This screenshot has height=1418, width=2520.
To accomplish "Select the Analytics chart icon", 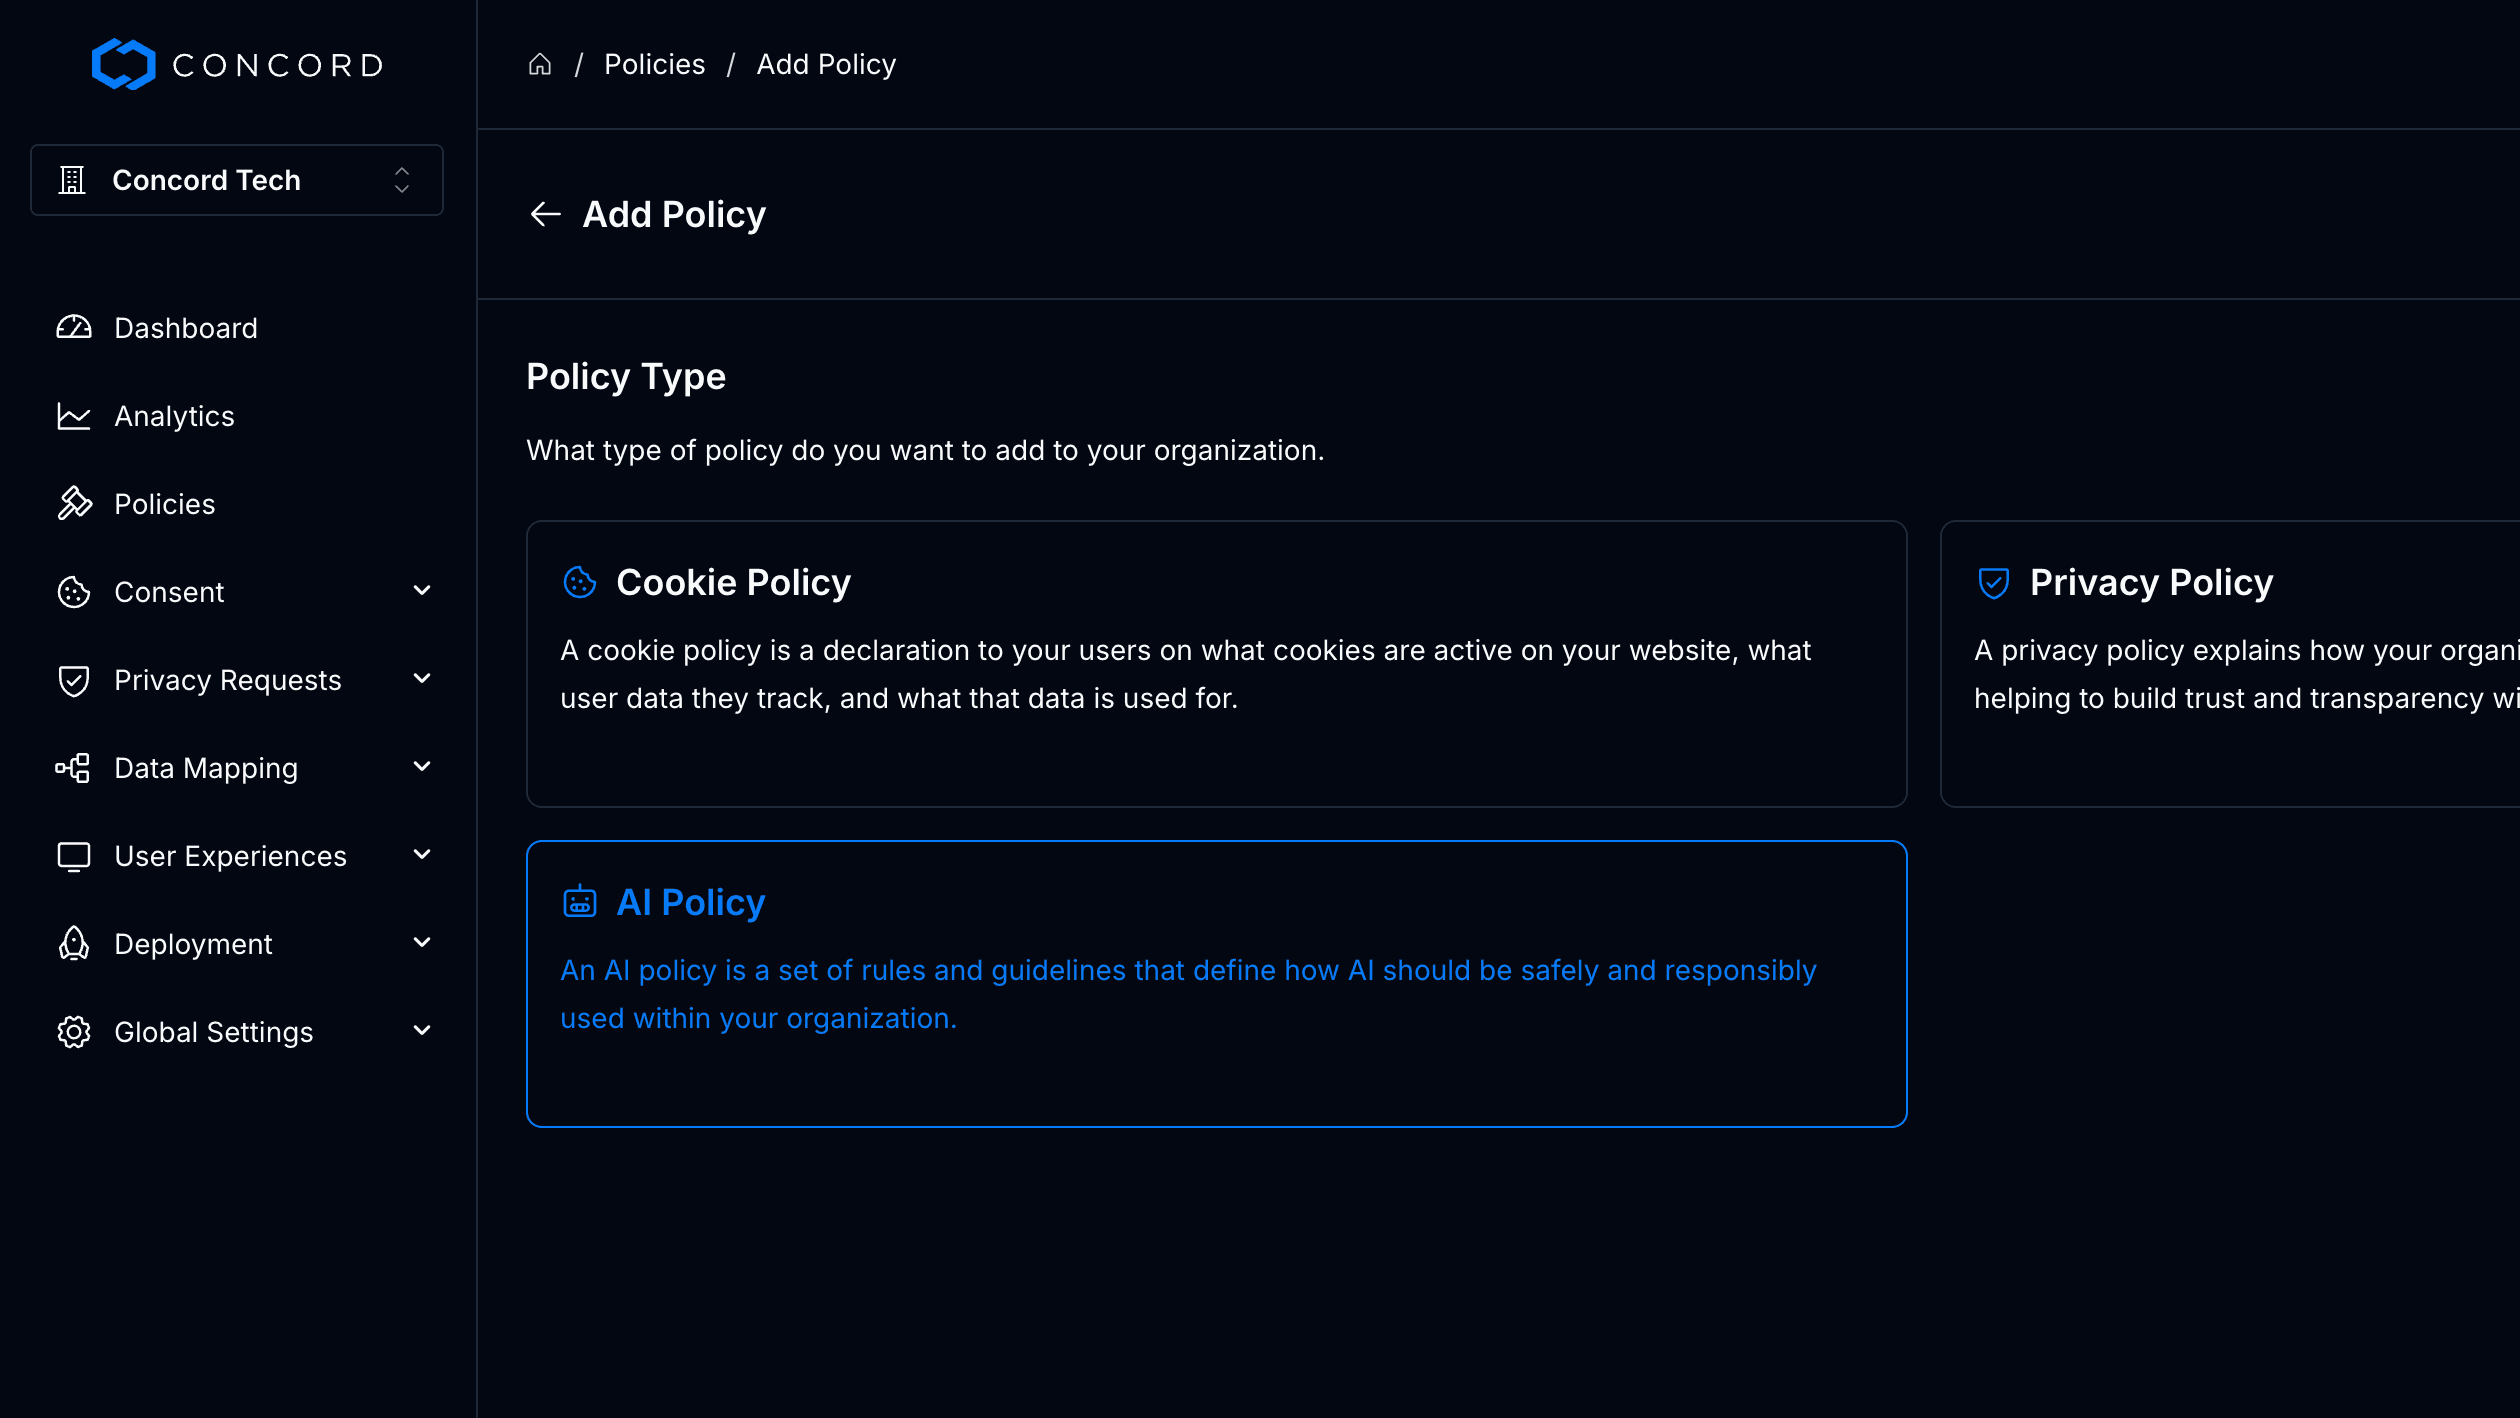I will click(73, 416).
